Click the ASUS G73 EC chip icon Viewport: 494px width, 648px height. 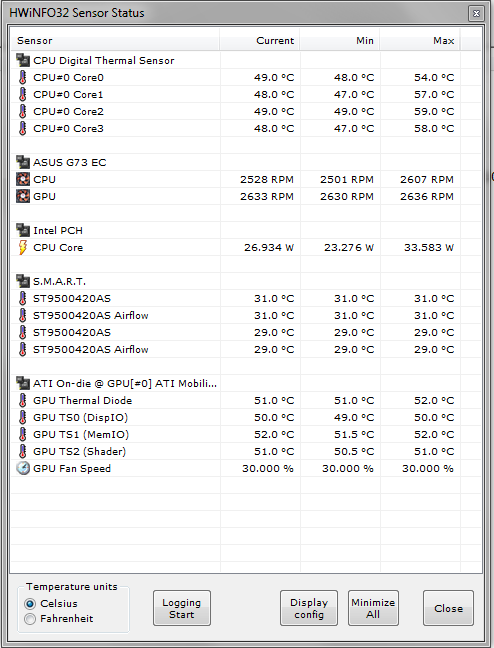[x=23, y=162]
